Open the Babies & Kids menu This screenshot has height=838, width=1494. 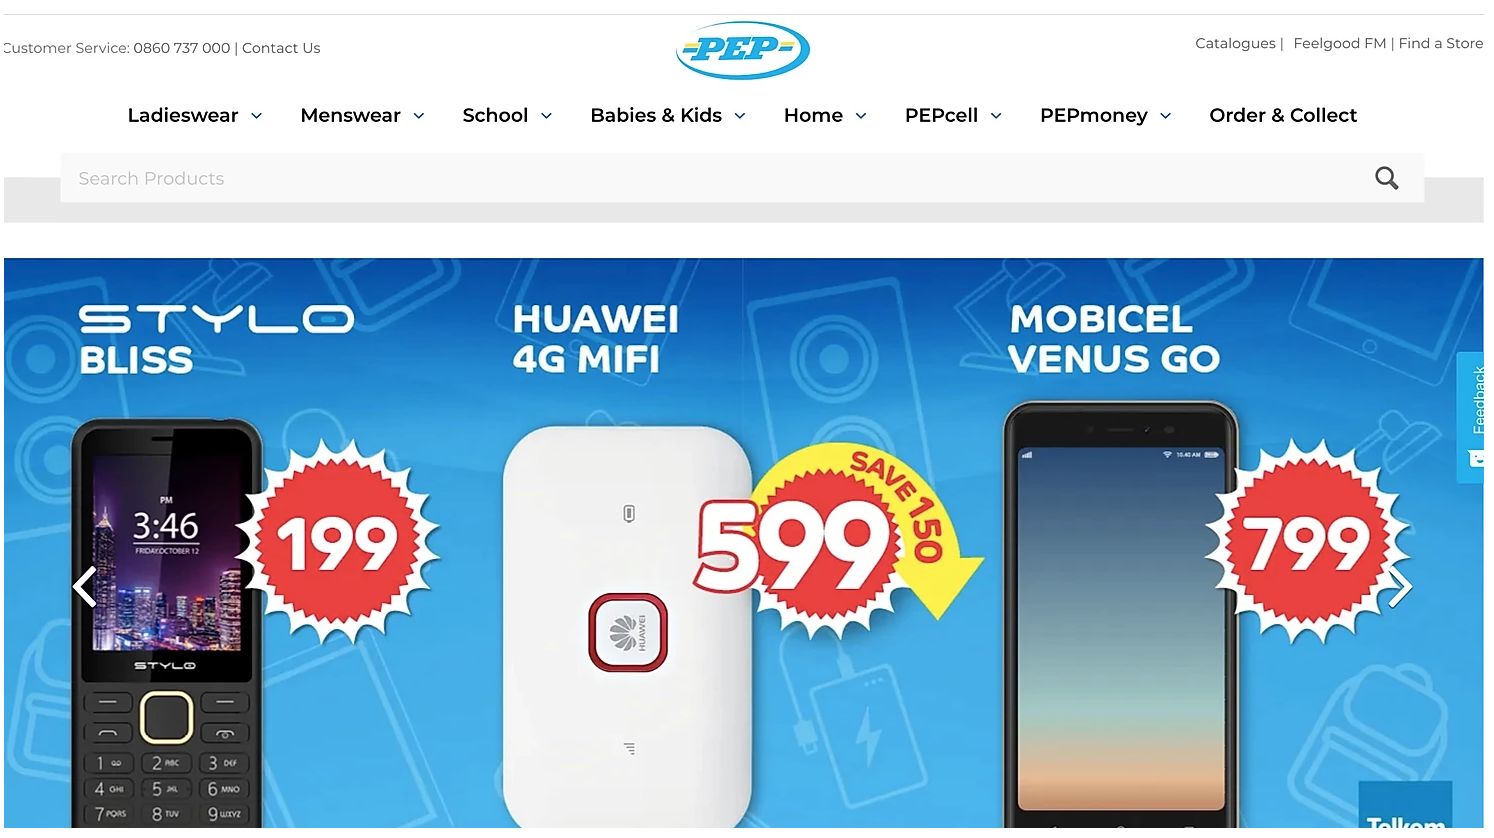click(x=656, y=115)
